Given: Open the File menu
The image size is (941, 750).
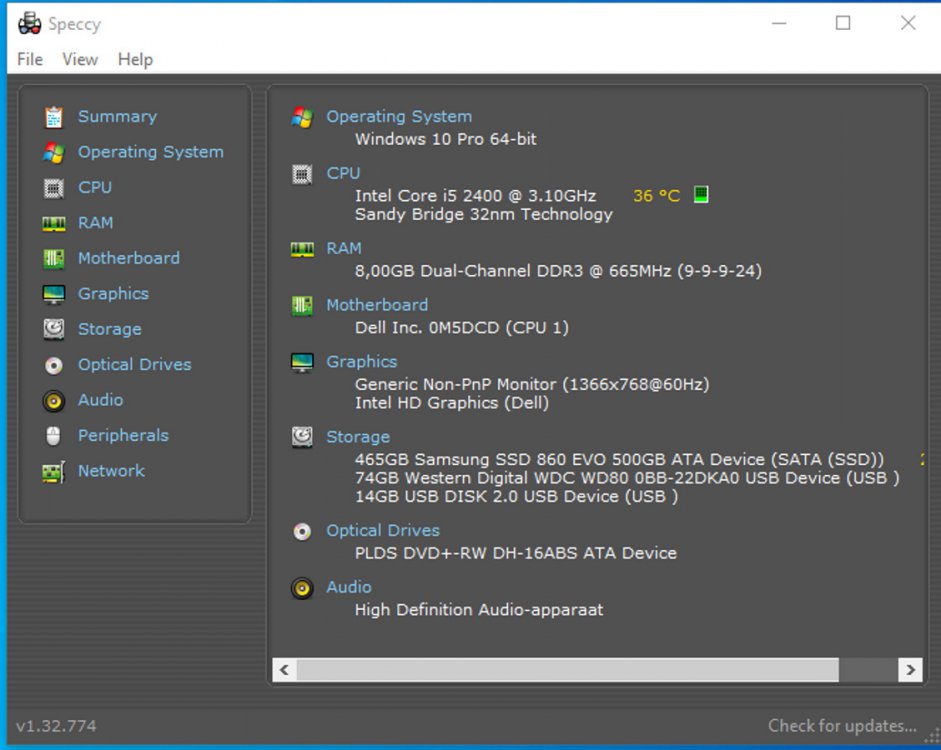Looking at the screenshot, I should (29, 60).
